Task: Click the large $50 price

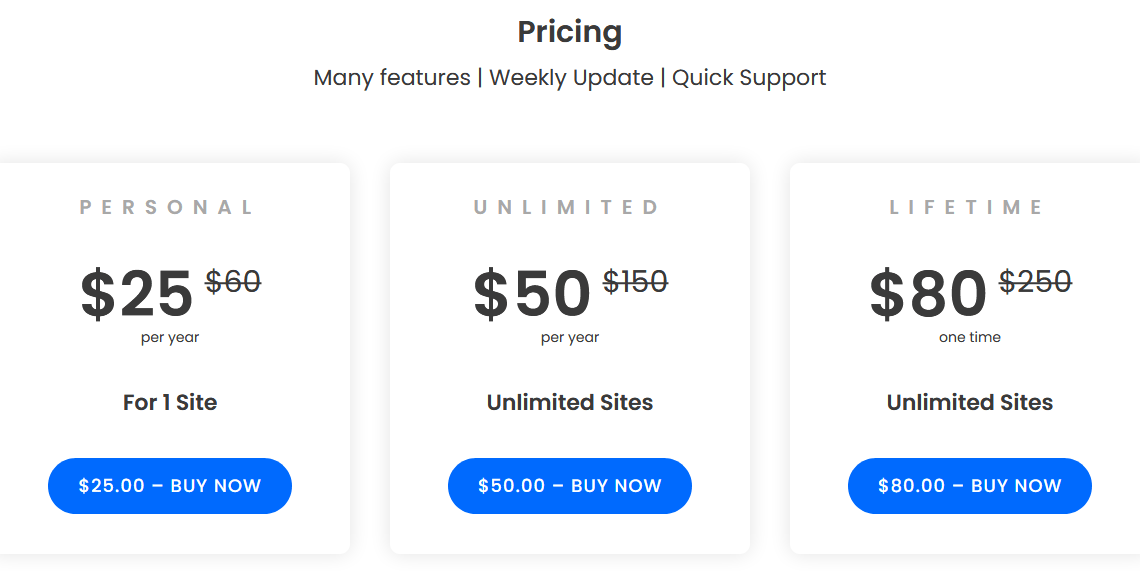Action: pos(533,294)
